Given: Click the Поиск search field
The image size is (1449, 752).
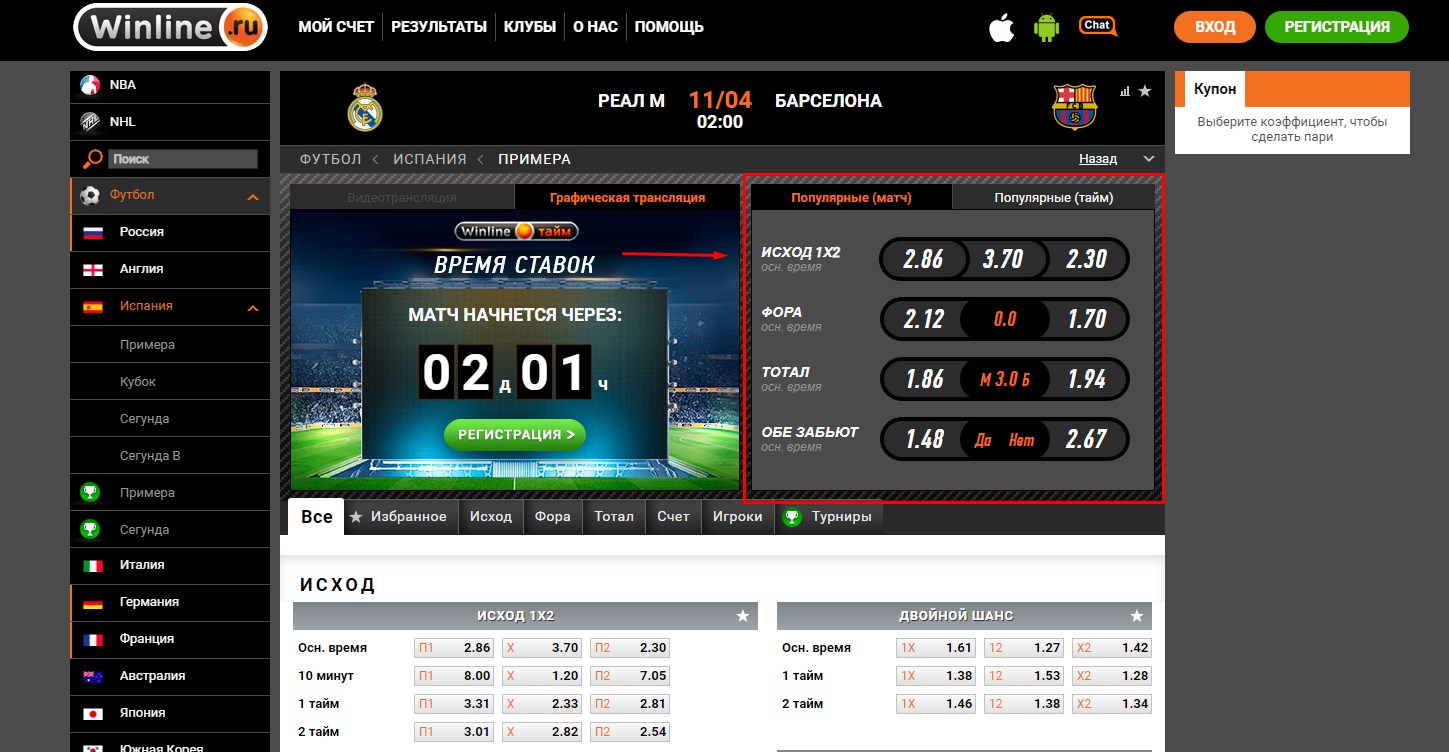Looking at the screenshot, I should tap(182, 159).
